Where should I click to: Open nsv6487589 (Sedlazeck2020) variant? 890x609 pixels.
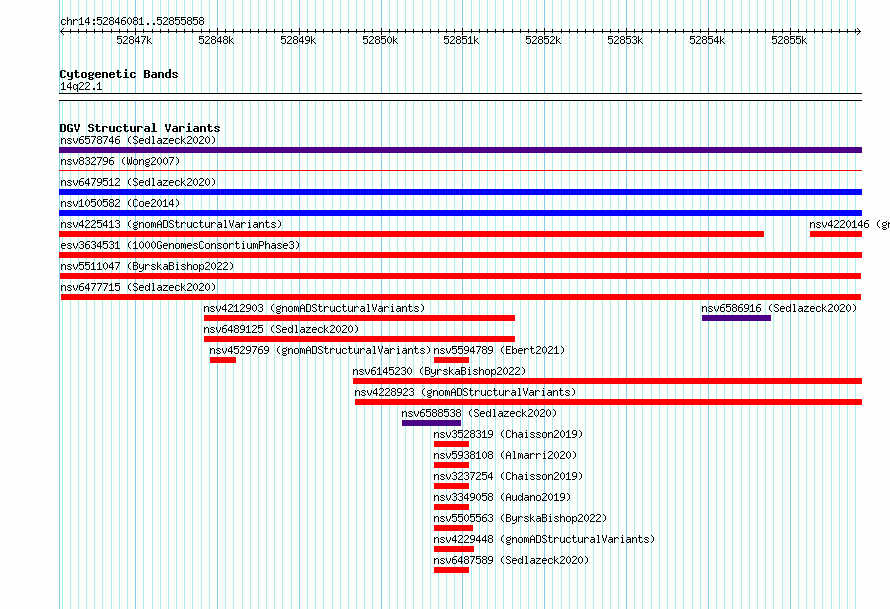pyautogui.click(x=511, y=560)
